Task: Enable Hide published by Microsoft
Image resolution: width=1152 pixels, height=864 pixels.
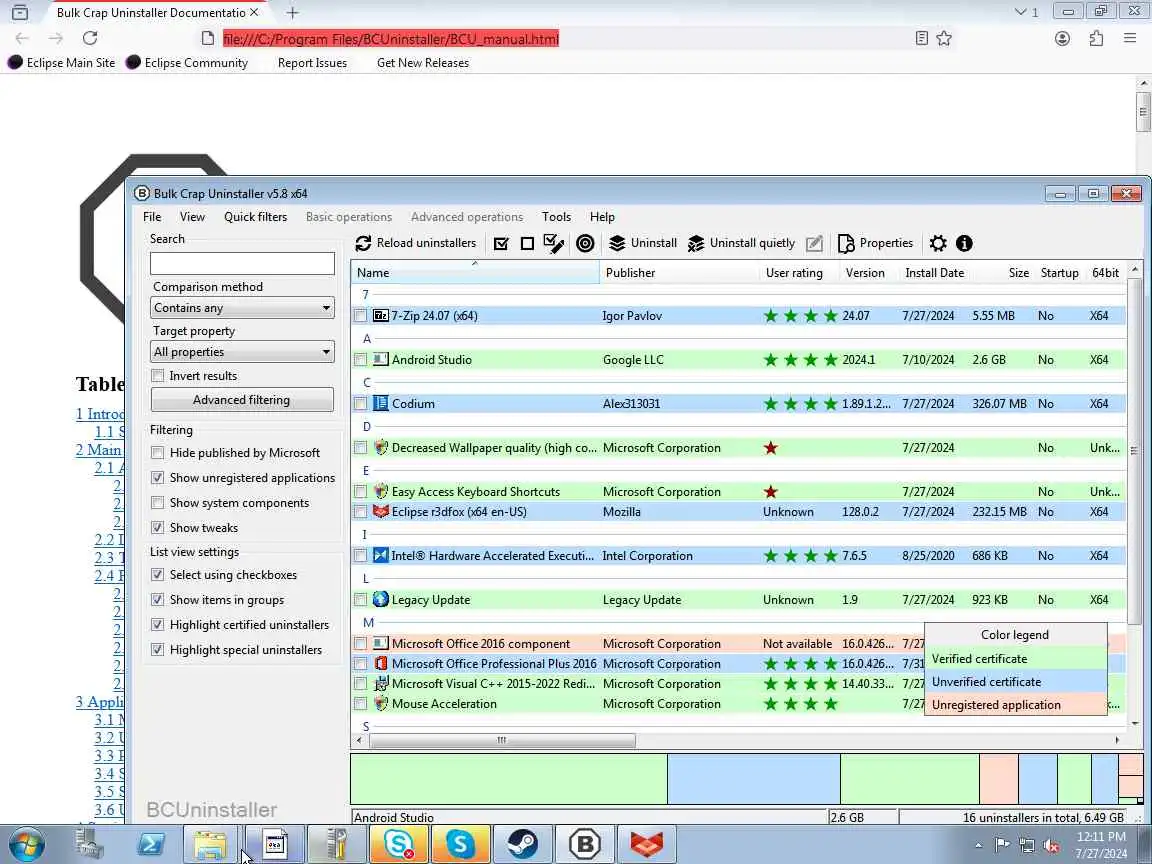Action: [x=157, y=453]
